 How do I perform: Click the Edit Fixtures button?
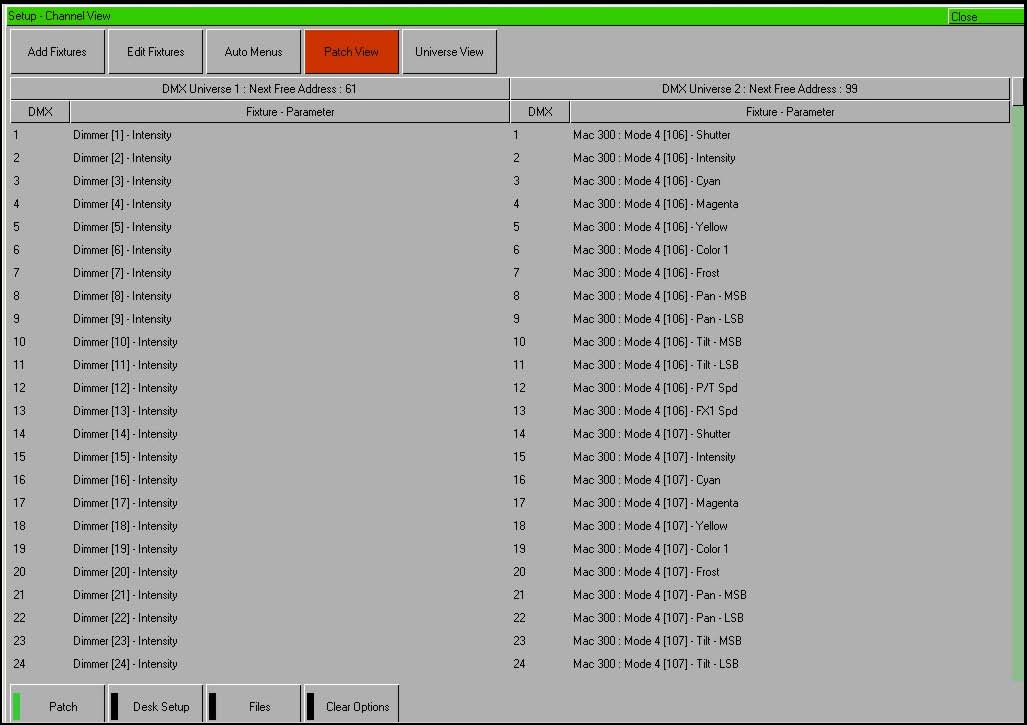point(155,52)
